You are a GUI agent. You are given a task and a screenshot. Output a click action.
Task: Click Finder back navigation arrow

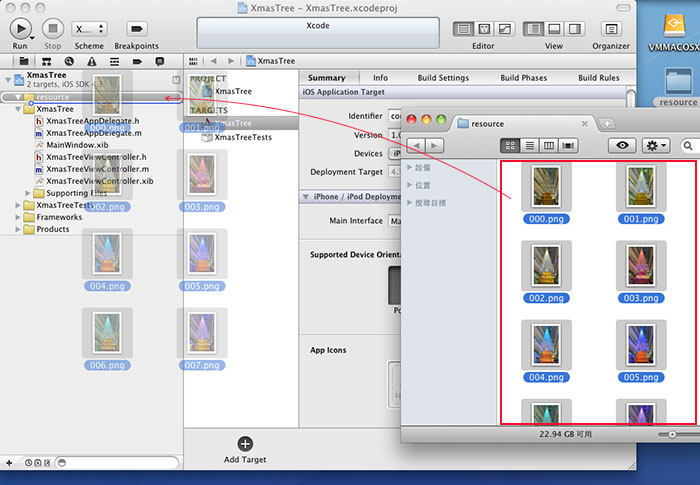point(416,146)
